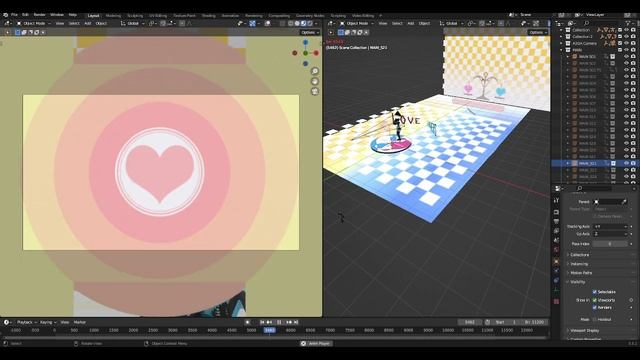Switch to the Modeling workspace tab
This screenshot has width=640, height=360.
(x=113, y=16)
